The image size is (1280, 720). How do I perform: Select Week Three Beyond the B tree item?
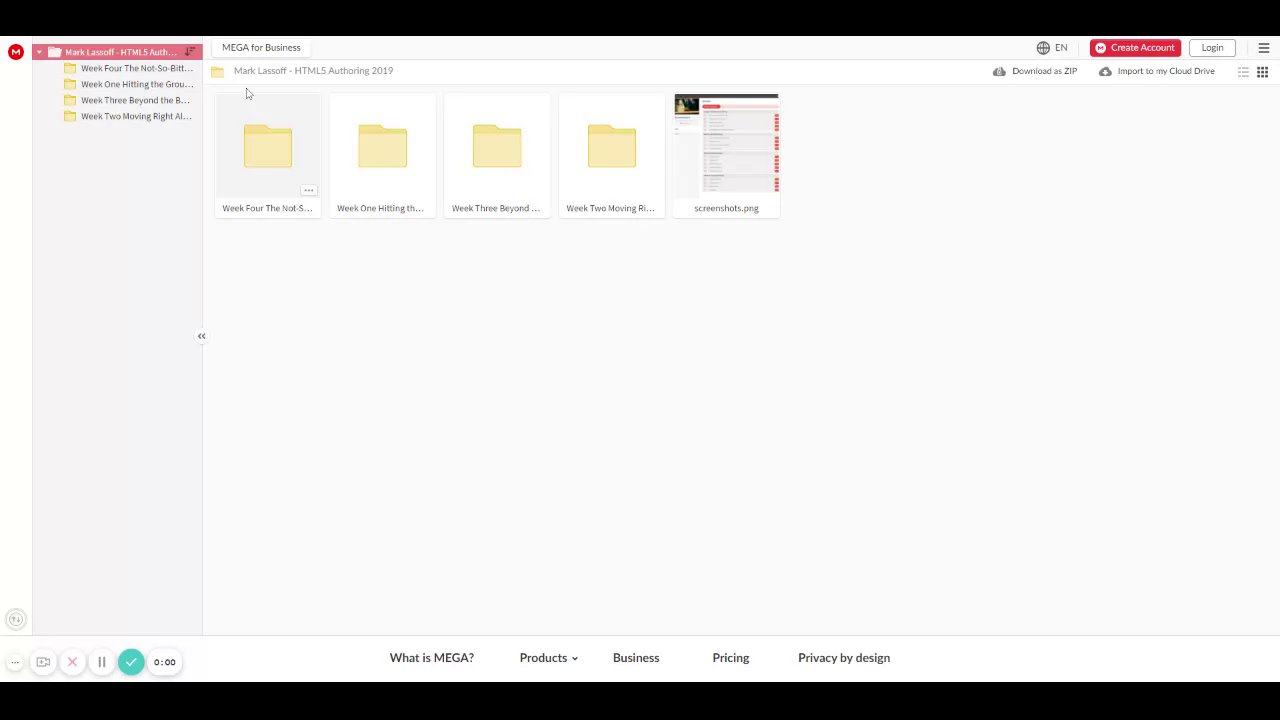point(126,100)
